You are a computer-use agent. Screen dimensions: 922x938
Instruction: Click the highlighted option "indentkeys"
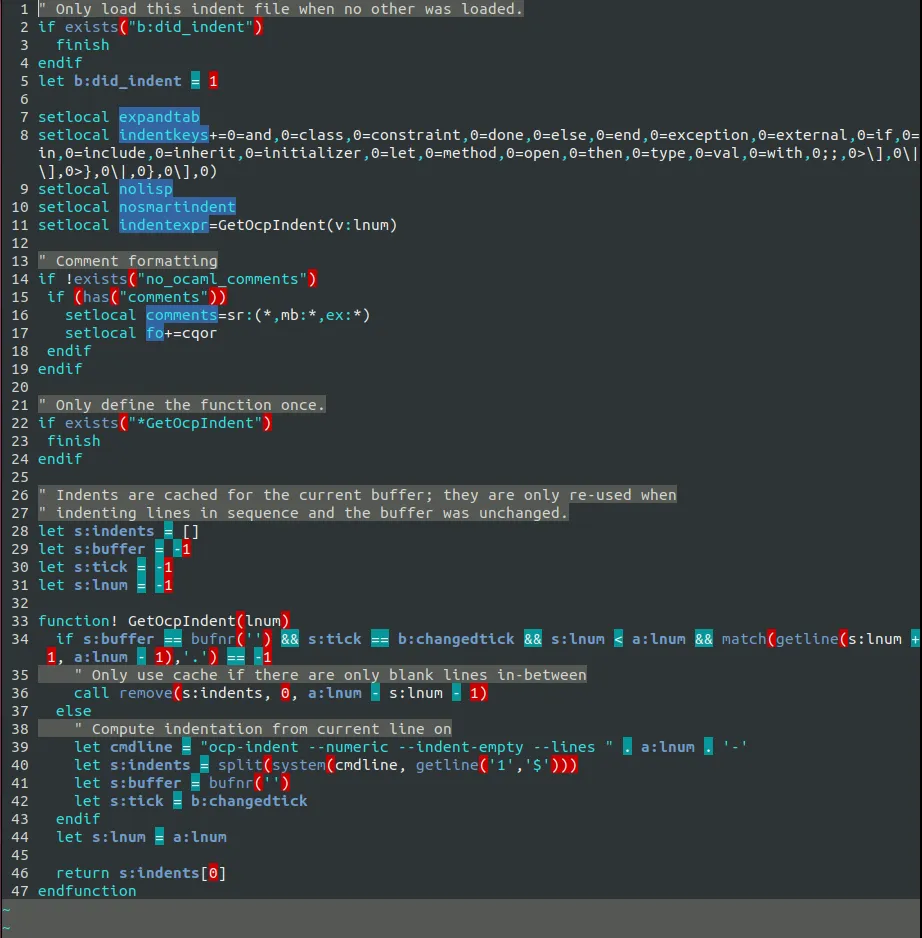click(163, 135)
